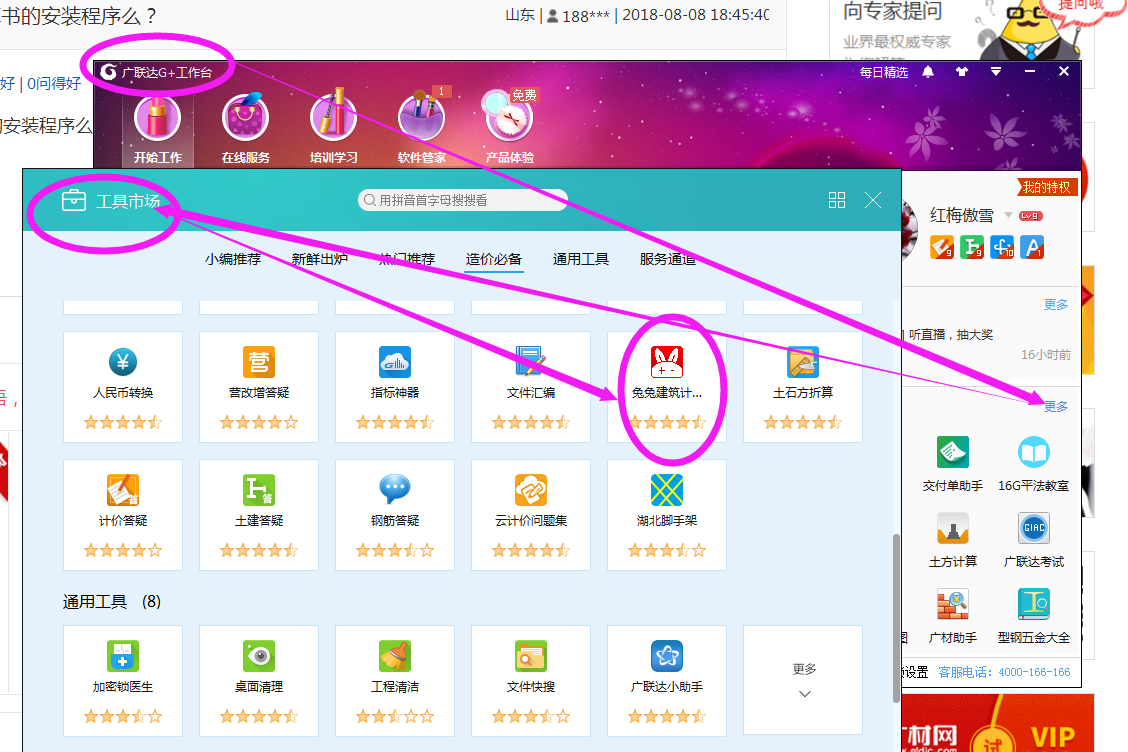1128x752 pixels.
Task: Open 在线服务 in the G+ workbench
Action: click(x=245, y=128)
